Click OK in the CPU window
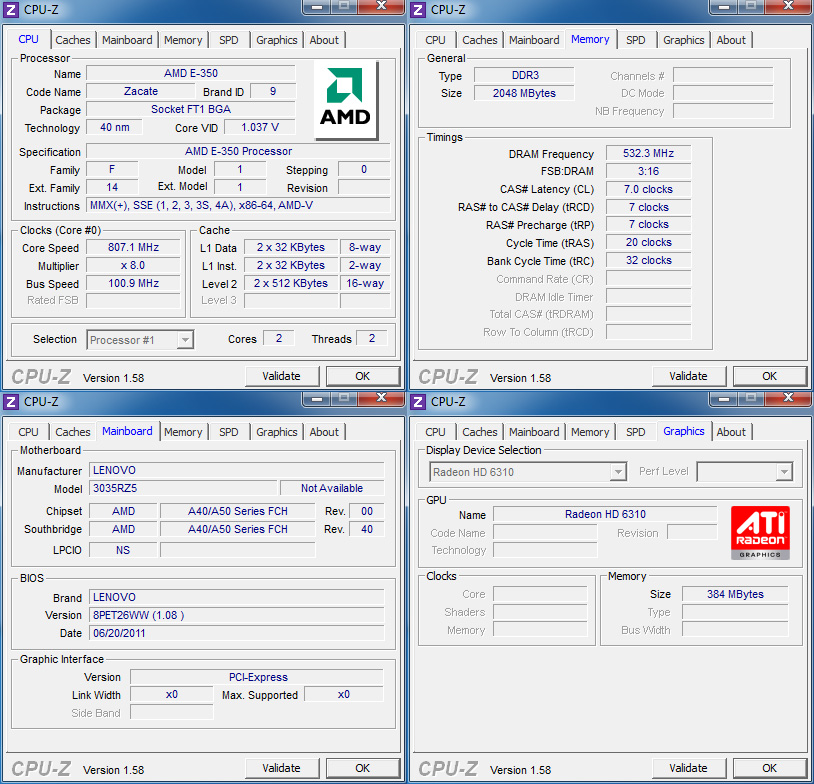 click(362, 376)
